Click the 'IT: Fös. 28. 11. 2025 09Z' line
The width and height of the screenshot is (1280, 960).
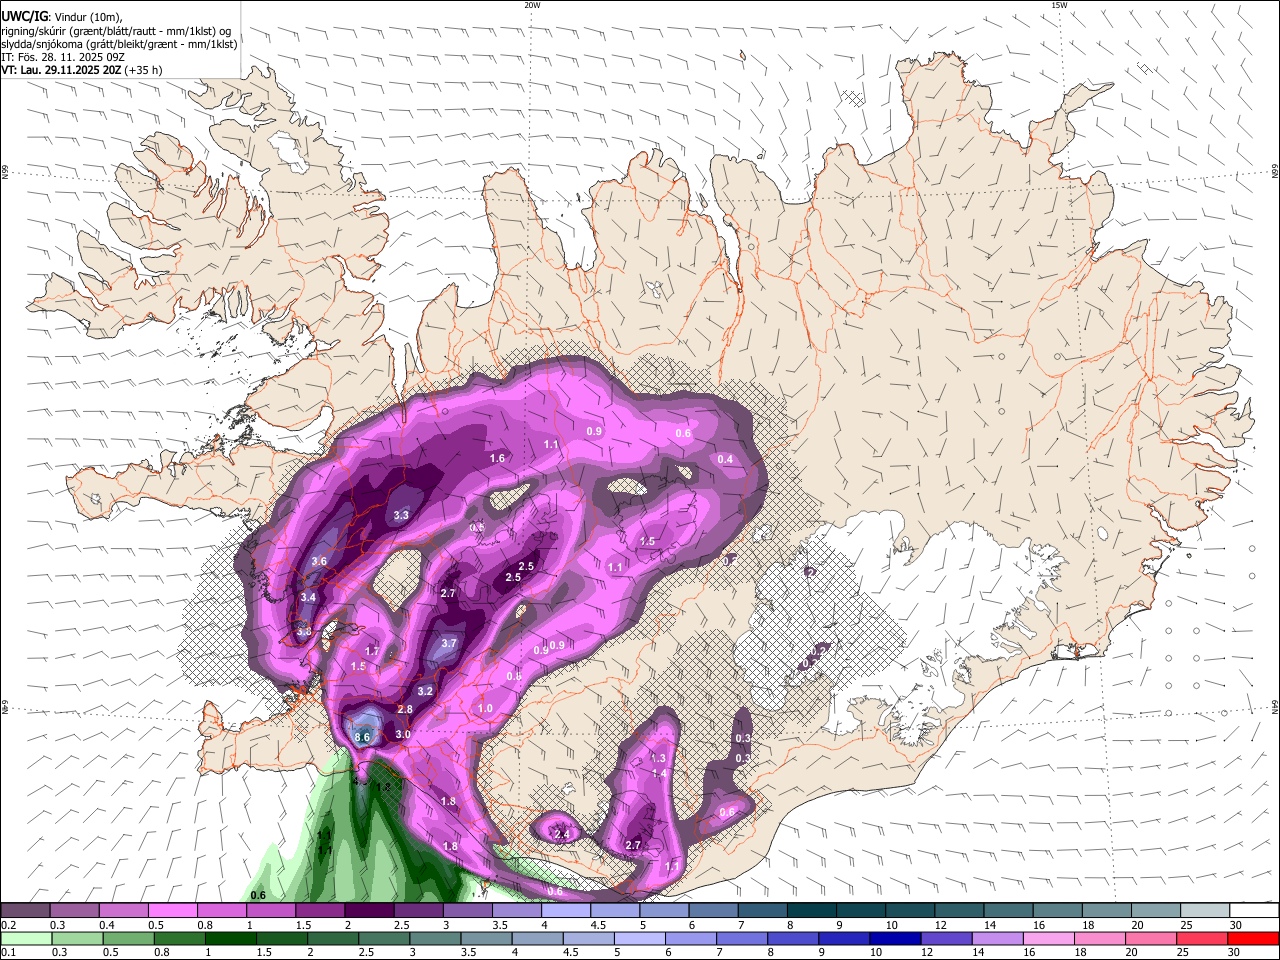(x=63, y=57)
